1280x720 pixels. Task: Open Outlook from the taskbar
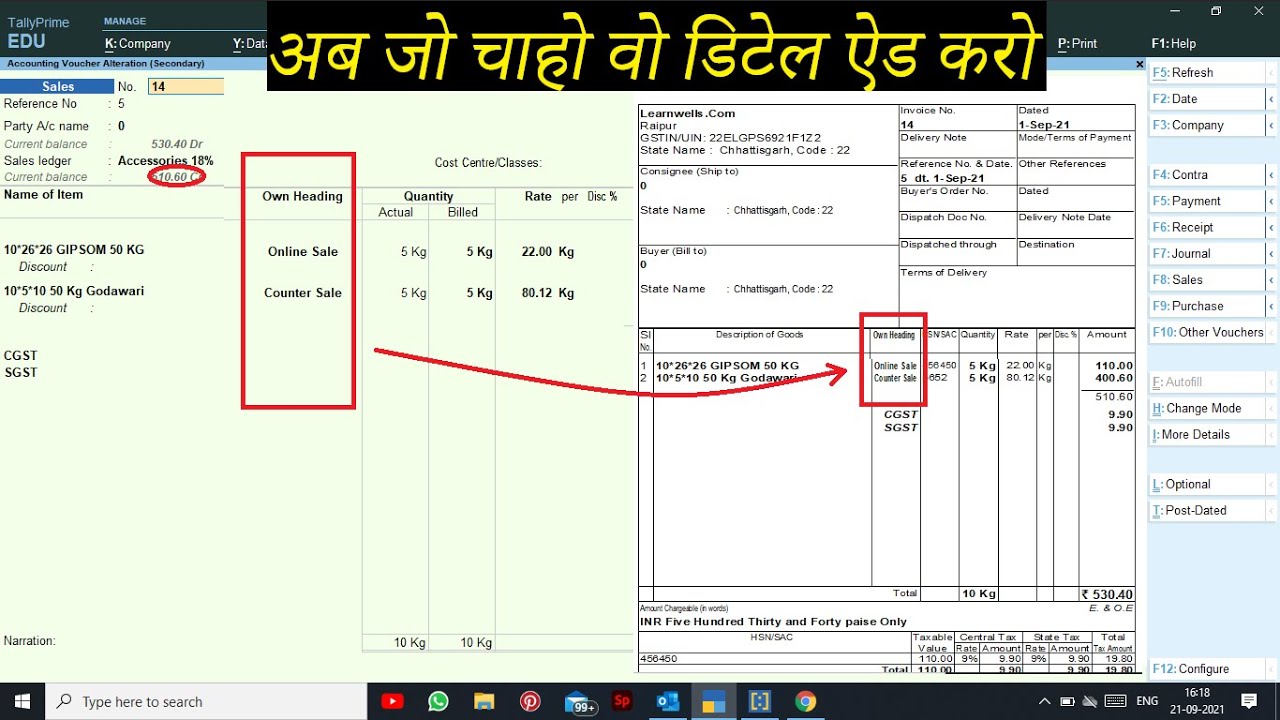click(668, 701)
